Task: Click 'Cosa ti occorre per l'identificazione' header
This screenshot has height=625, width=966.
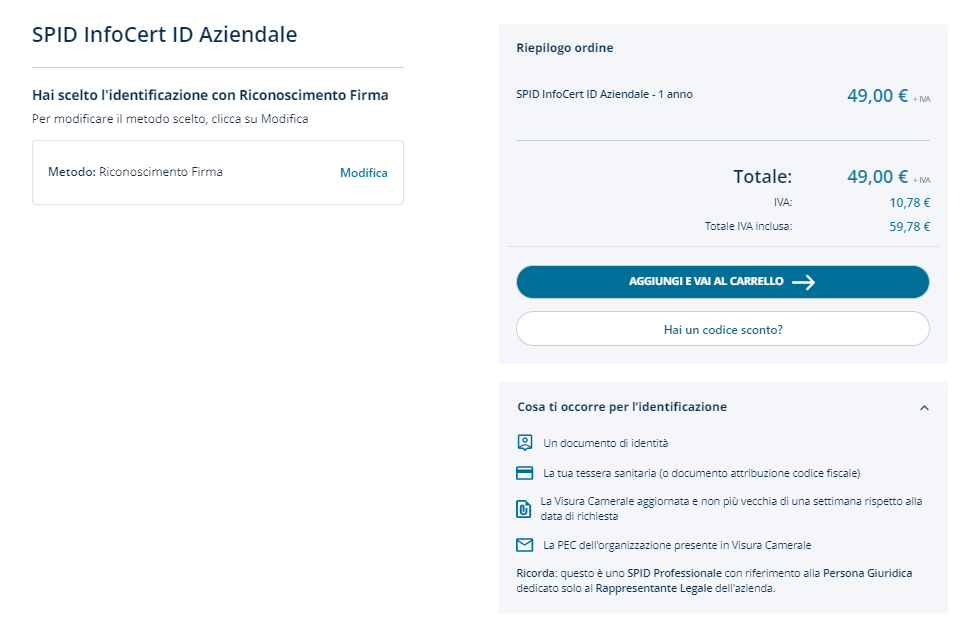Action: click(622, 407)
